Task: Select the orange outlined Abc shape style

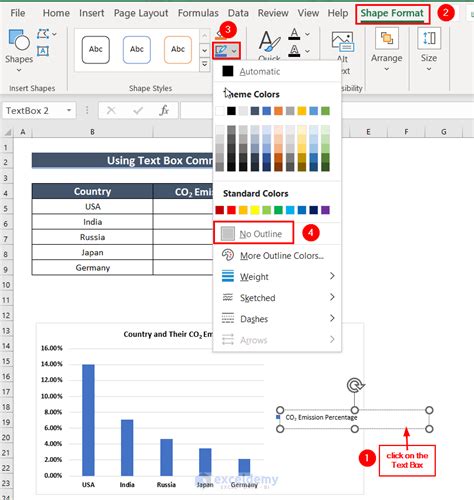Action: click(x=178, y=50)
